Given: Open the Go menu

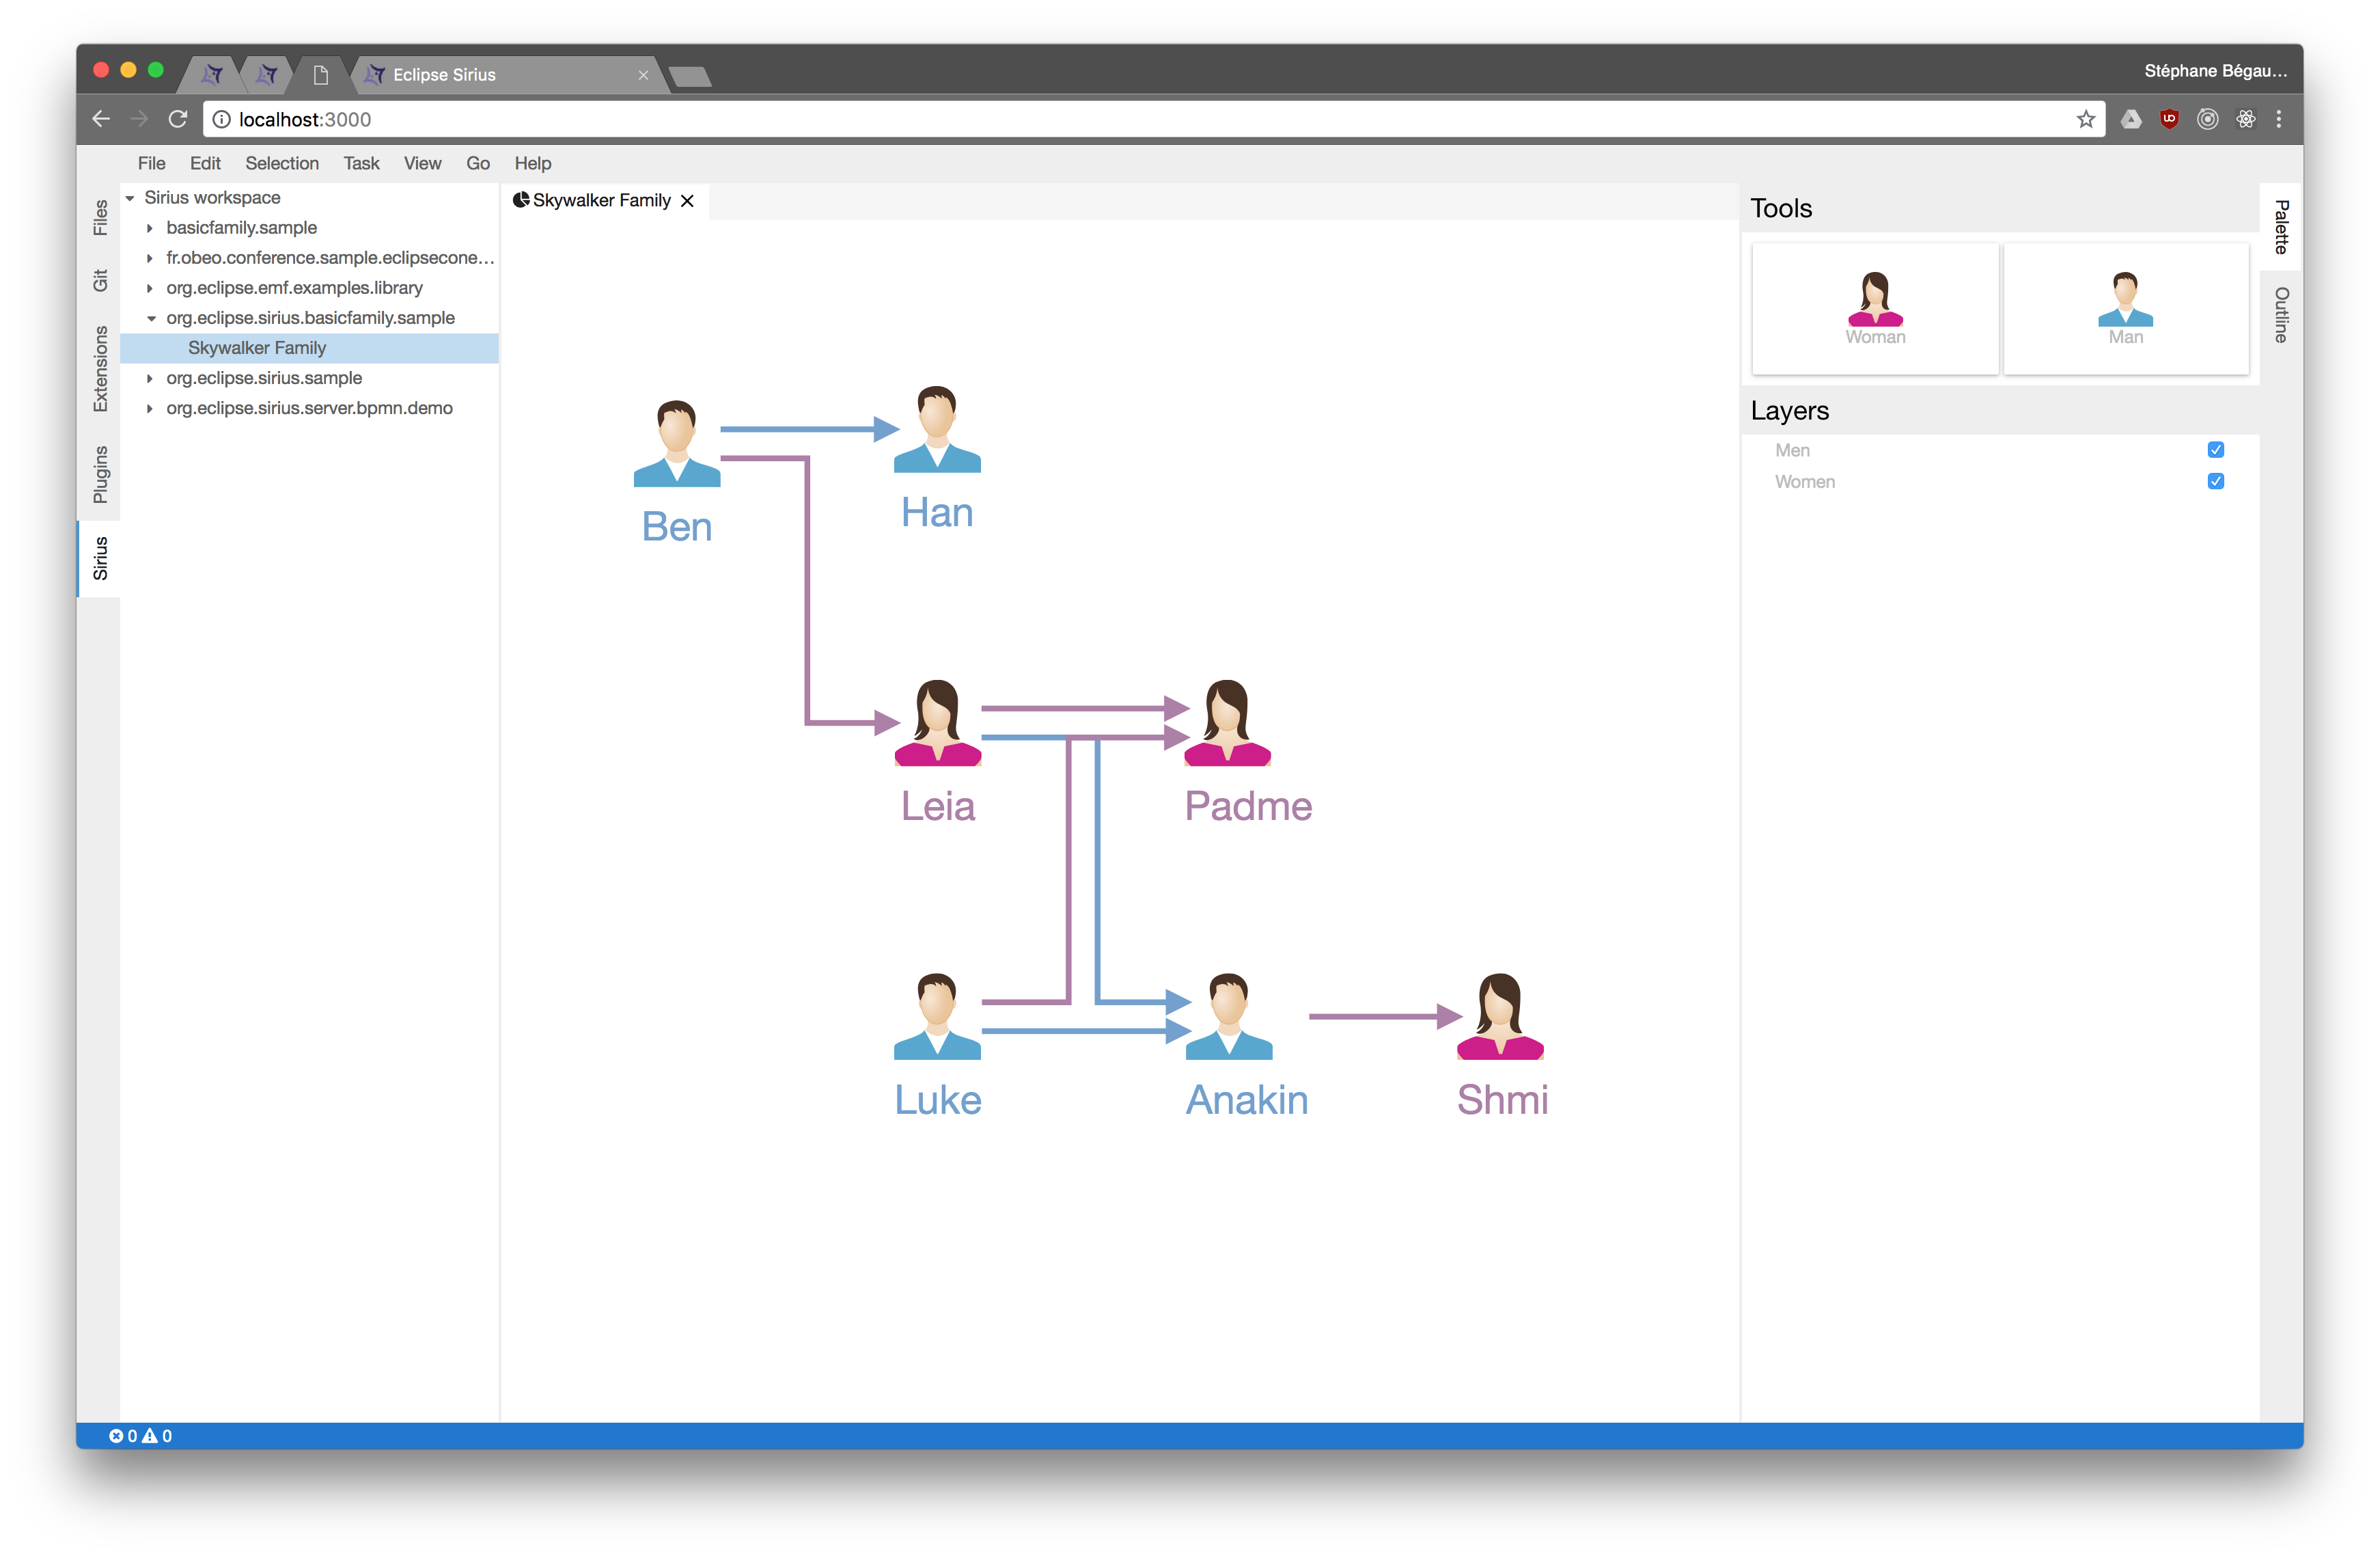Looking at the screenshot, I should [x=478, y=163].
